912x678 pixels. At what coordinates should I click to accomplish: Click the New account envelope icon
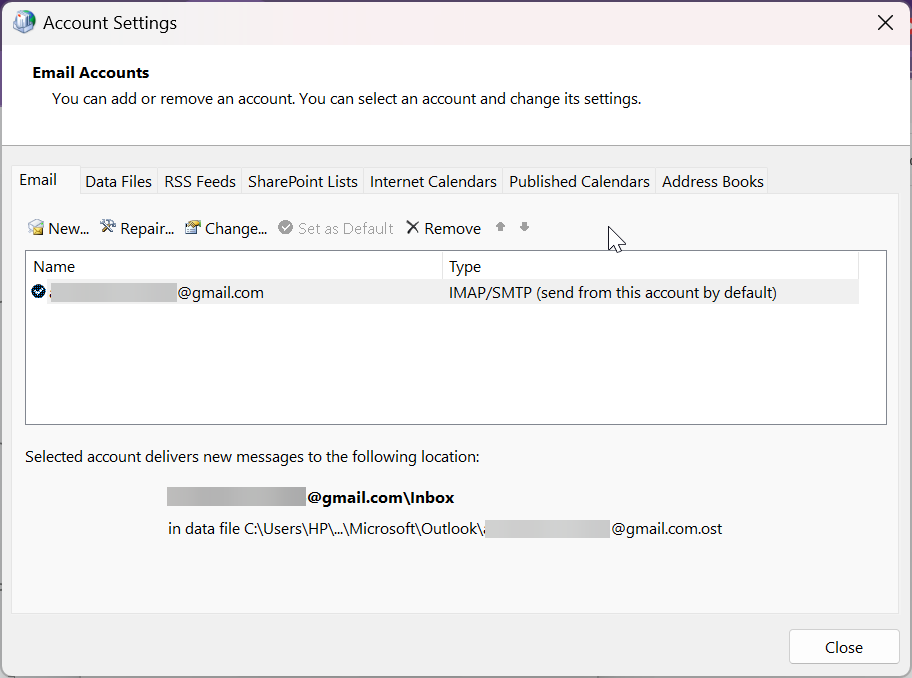[35, 227]
